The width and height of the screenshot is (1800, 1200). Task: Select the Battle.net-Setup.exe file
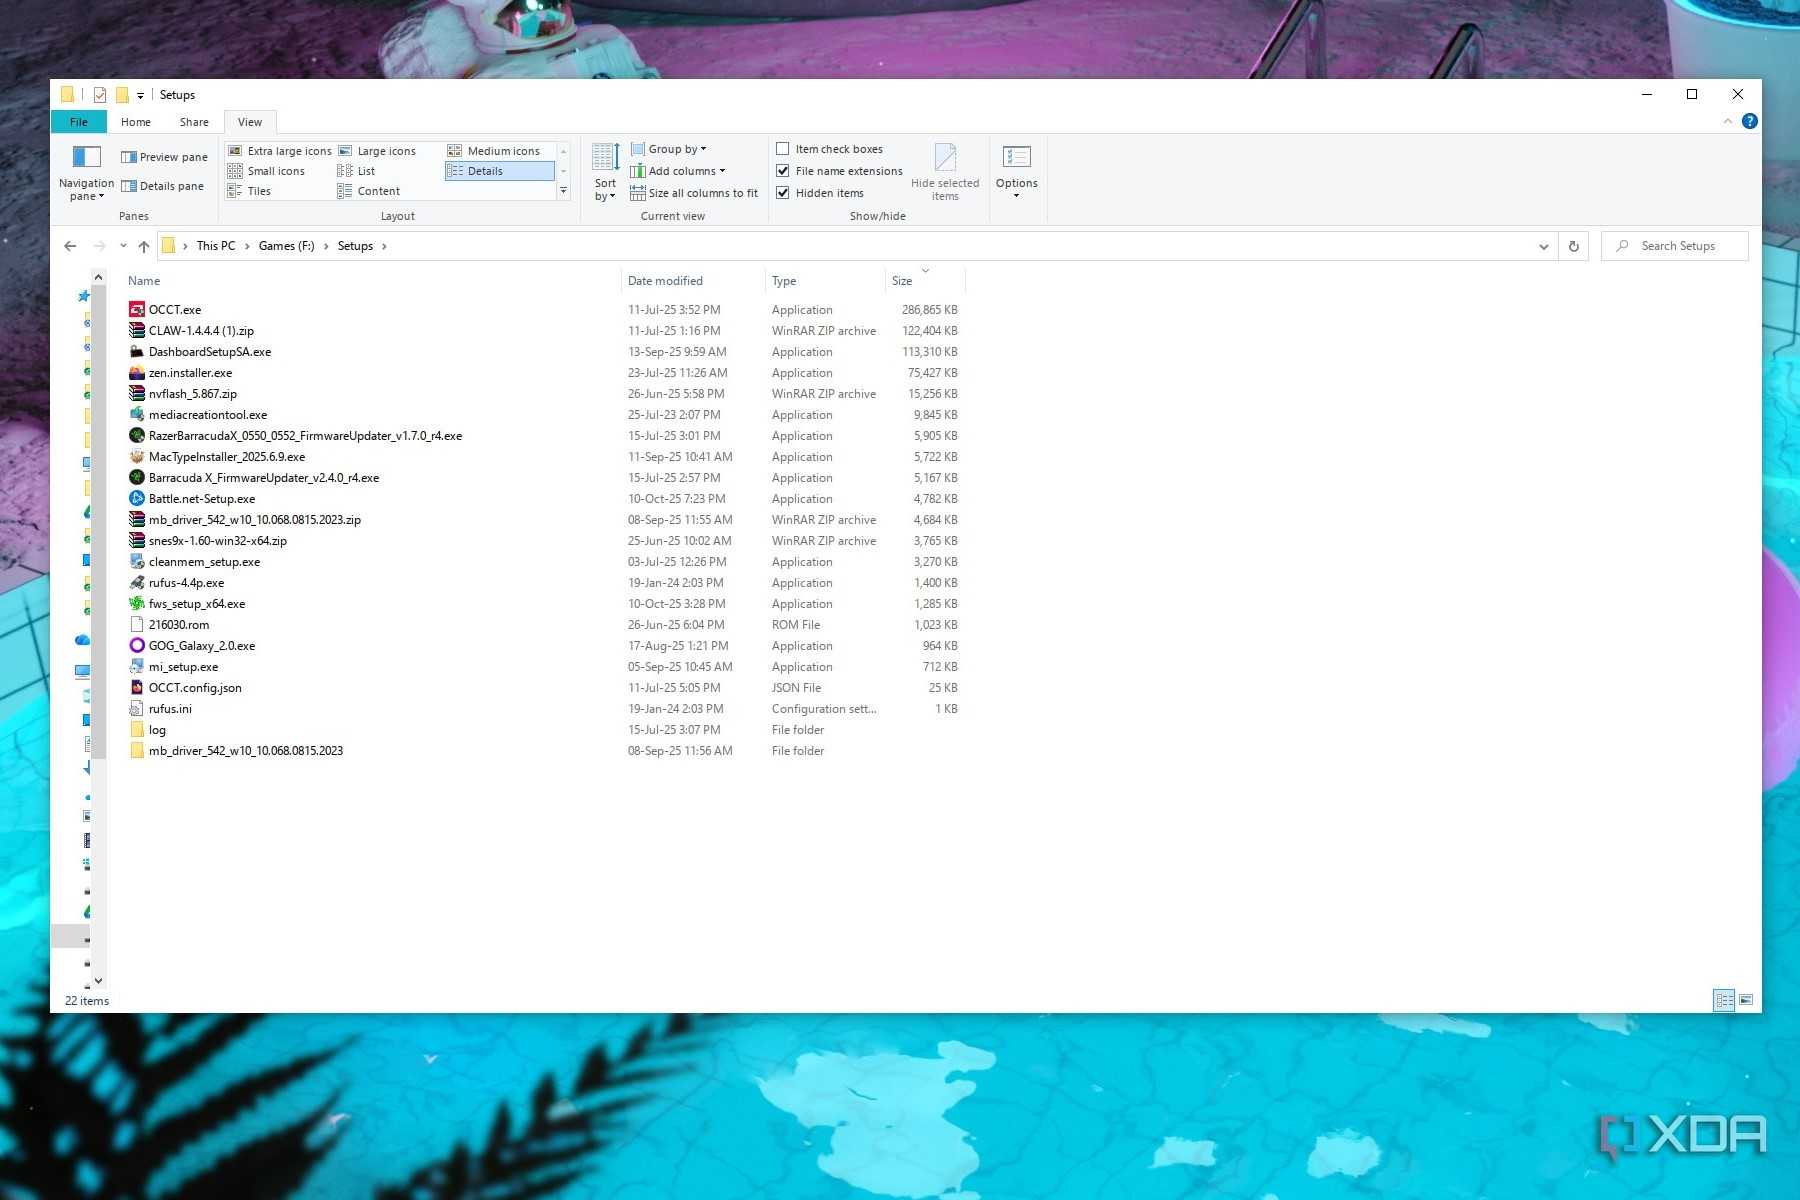[202, 499]
